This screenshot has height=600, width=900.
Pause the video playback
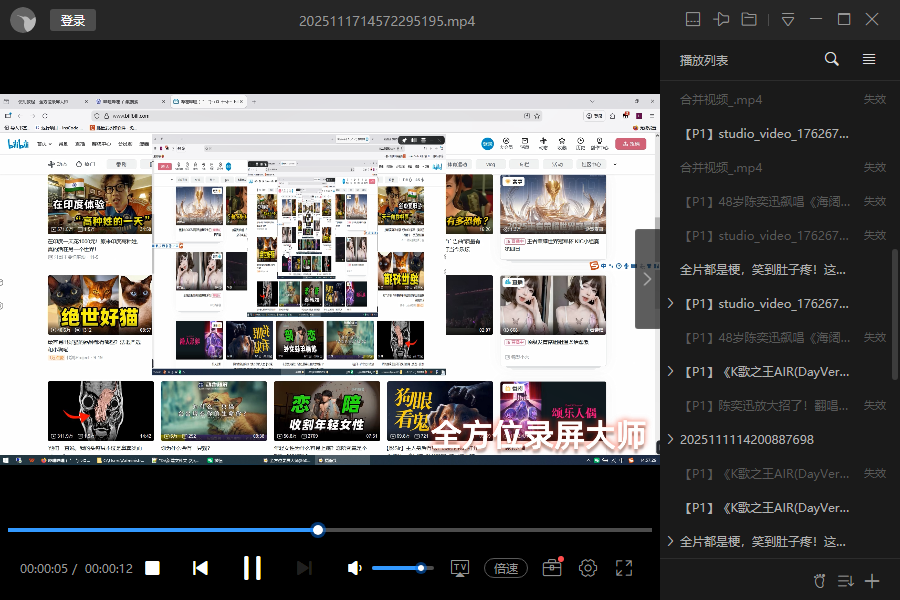252,568
